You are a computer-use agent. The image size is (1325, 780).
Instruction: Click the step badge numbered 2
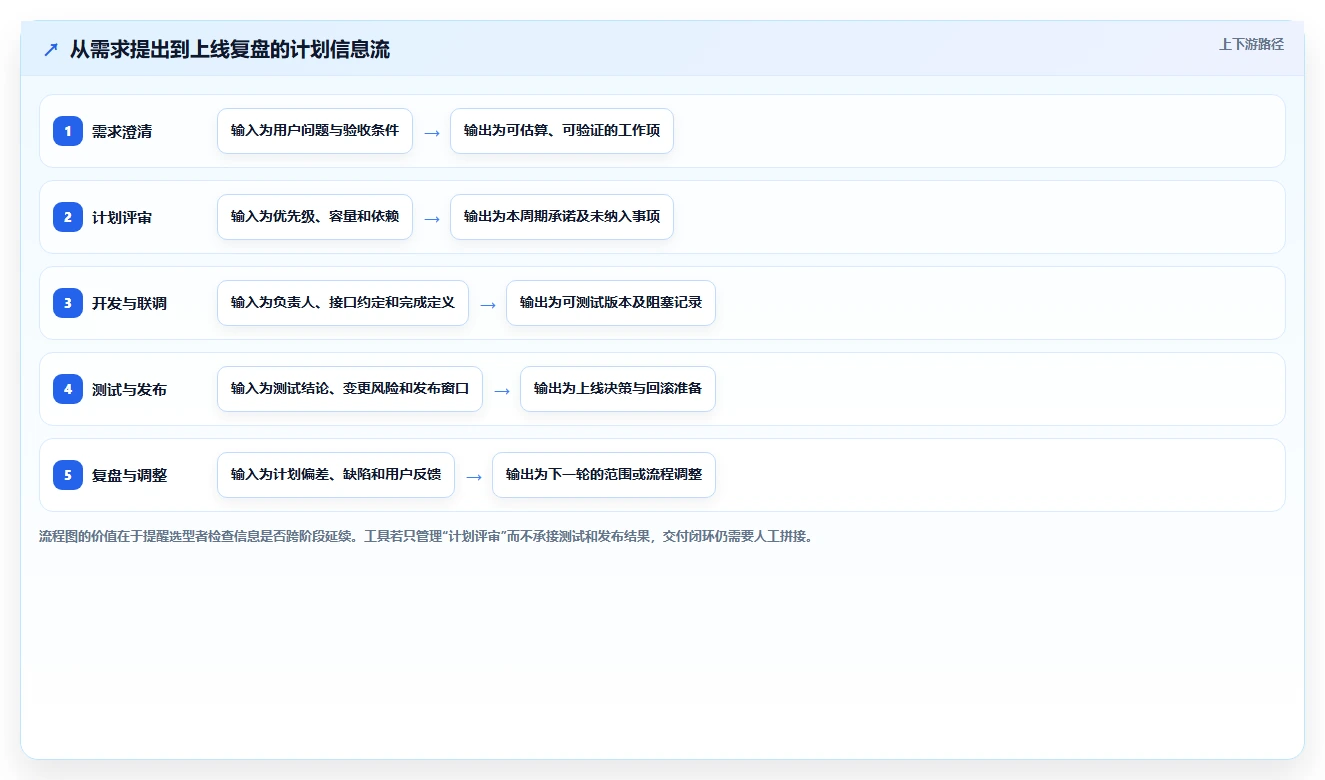68,217
